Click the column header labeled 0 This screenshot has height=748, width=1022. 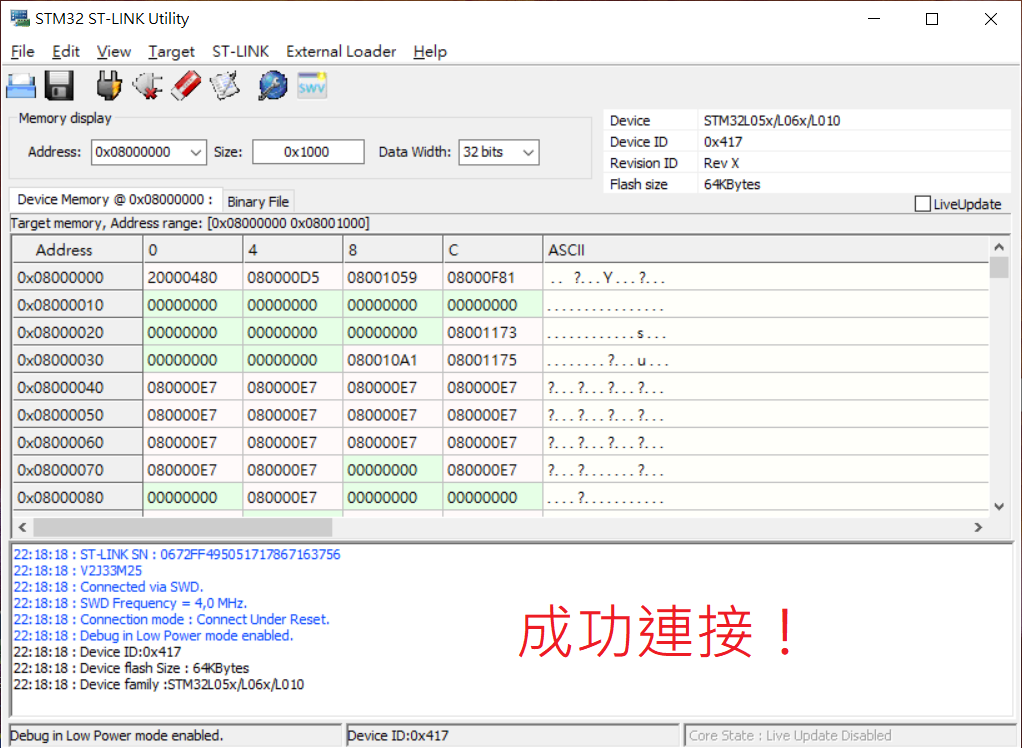192,250
